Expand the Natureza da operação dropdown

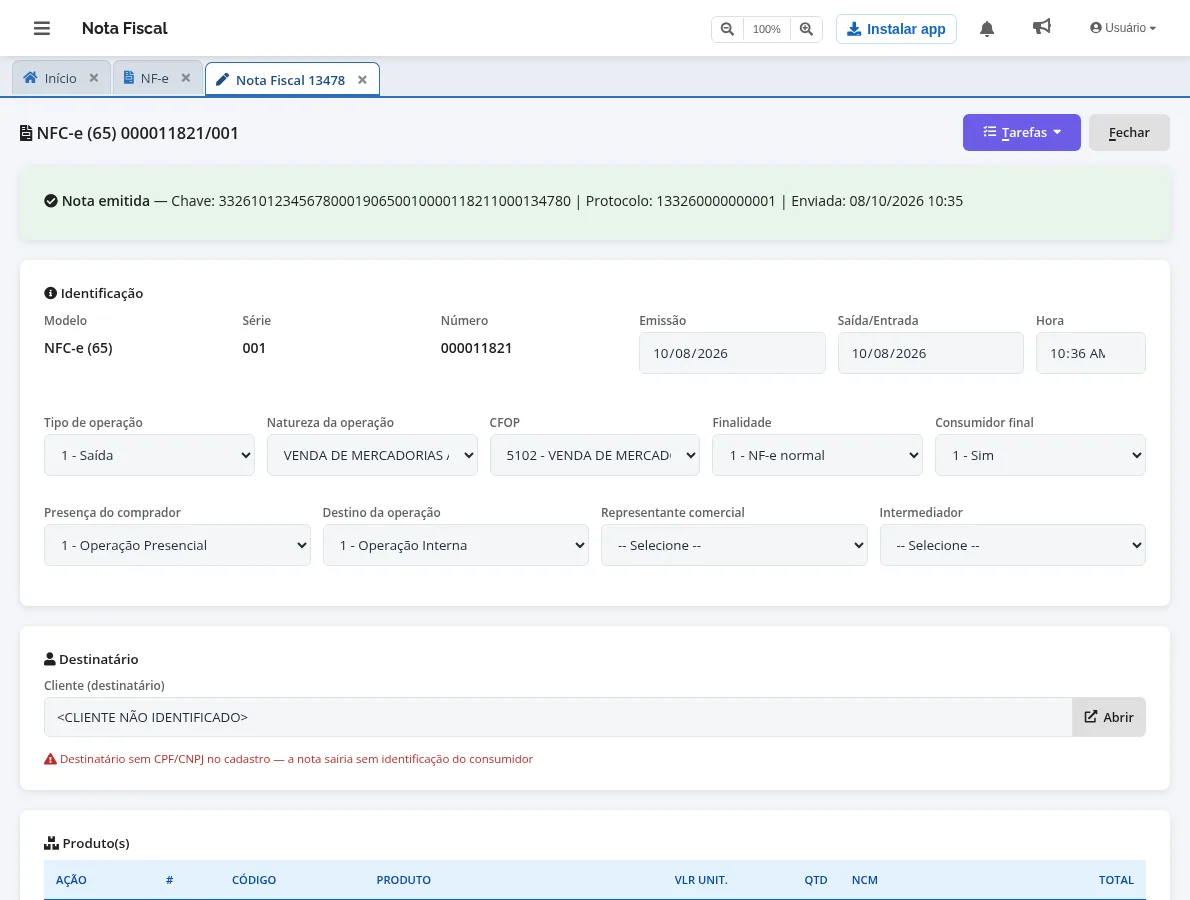(x=372, y=455)
